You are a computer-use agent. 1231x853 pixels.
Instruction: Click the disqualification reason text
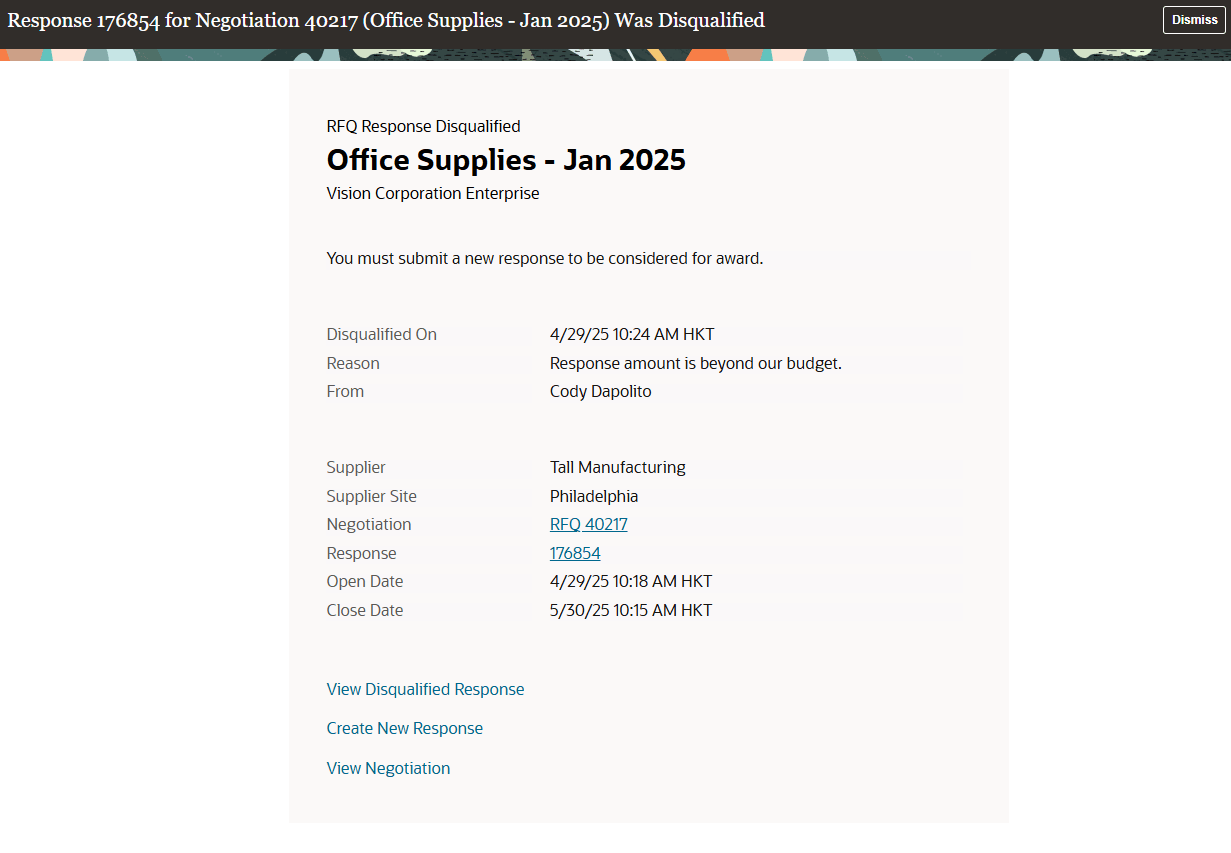696,363
